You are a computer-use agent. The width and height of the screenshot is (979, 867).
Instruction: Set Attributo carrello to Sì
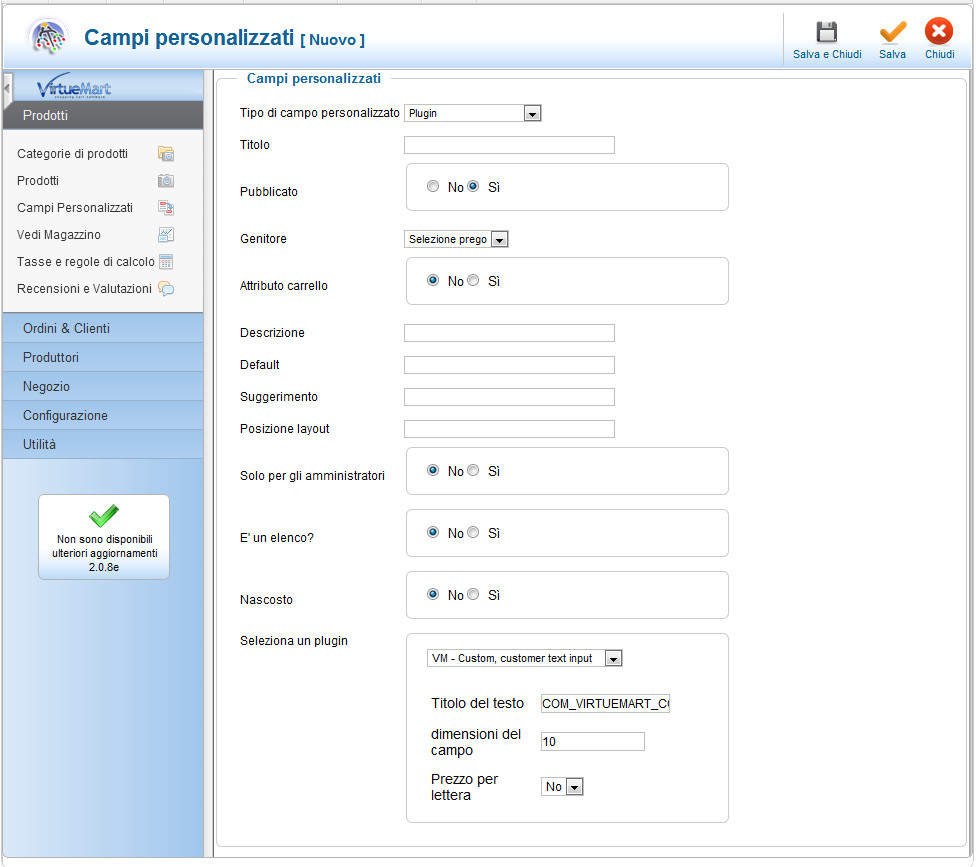point(474,281)
